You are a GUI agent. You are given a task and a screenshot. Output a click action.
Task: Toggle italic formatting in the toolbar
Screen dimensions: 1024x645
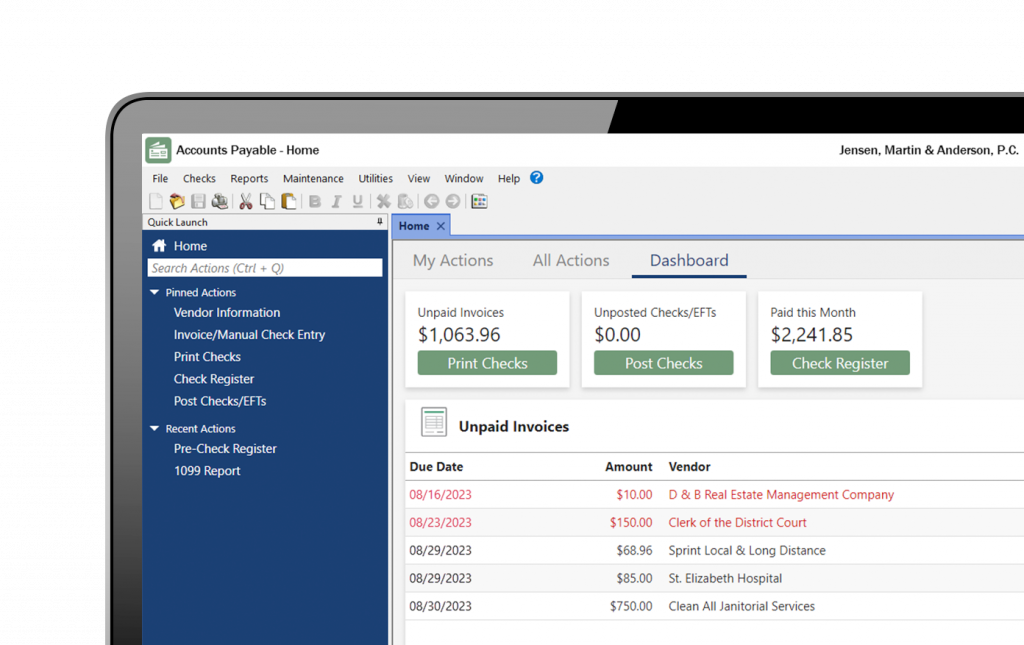(x=336, y=201)
